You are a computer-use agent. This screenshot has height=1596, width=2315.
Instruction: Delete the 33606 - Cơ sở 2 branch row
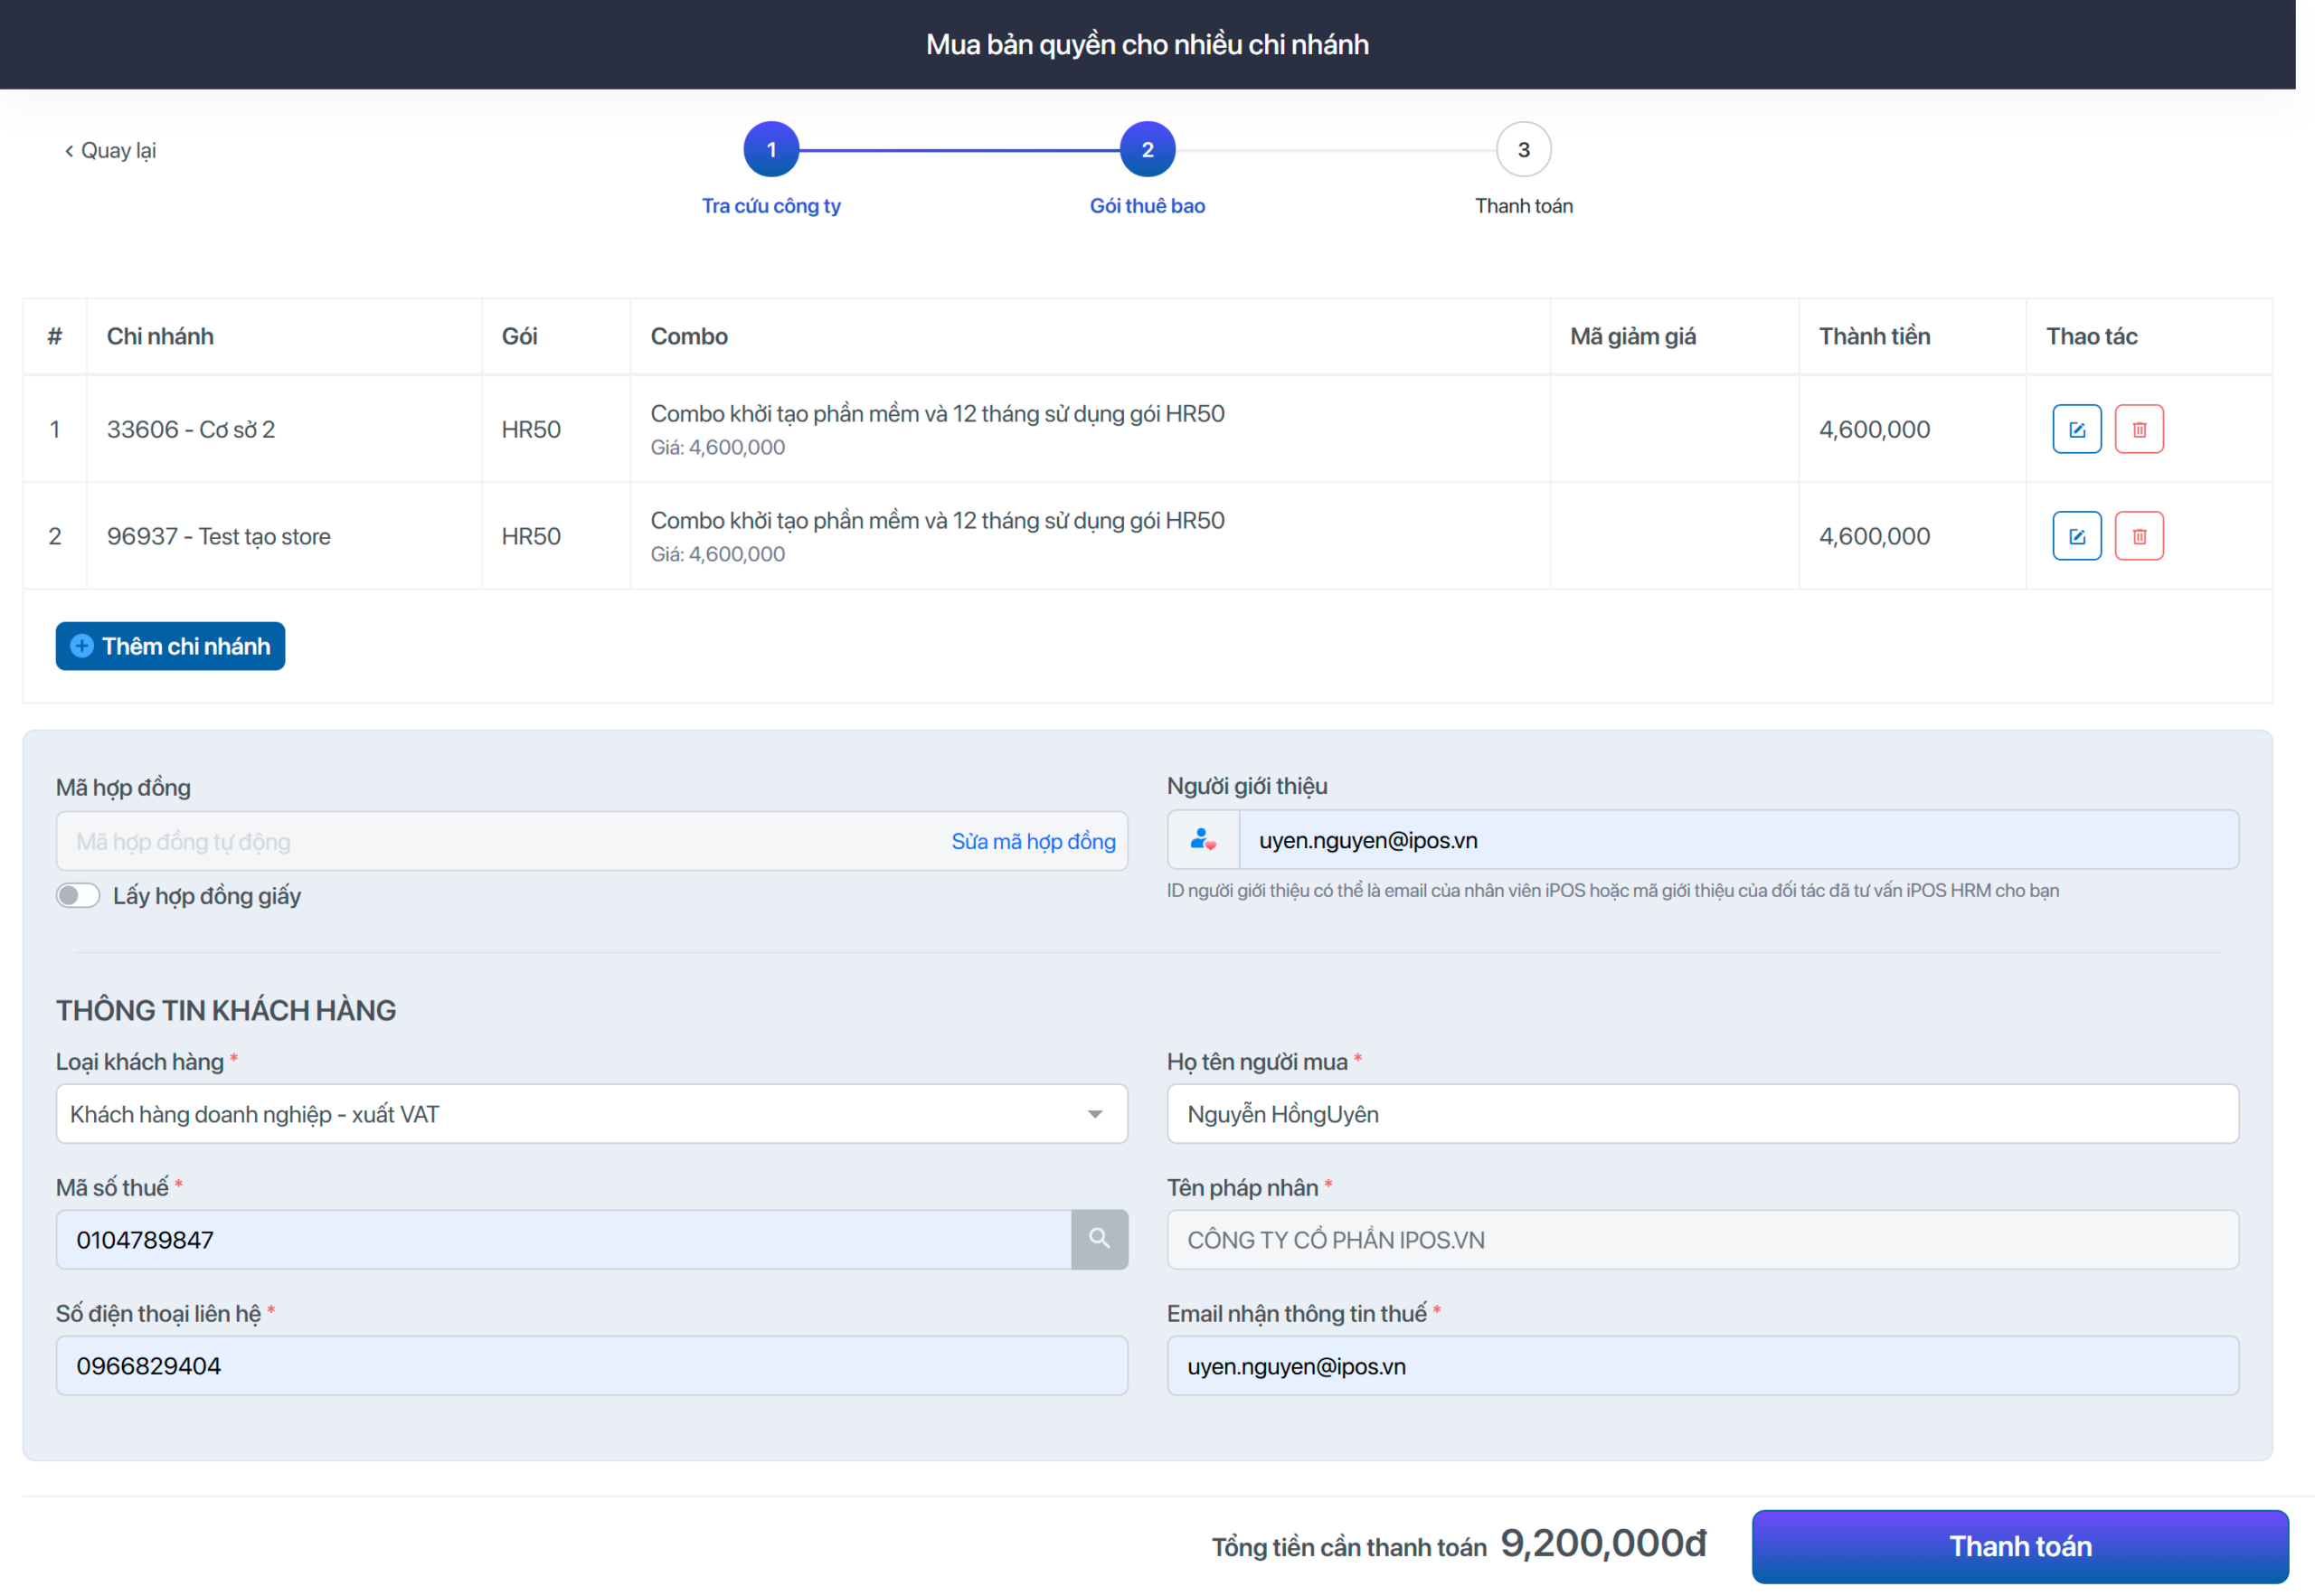point(2138,429)
